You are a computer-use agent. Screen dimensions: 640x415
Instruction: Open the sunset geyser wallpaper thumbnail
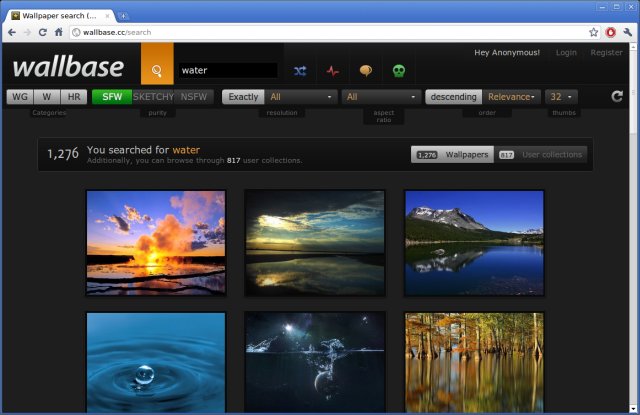tap(156, 243)
